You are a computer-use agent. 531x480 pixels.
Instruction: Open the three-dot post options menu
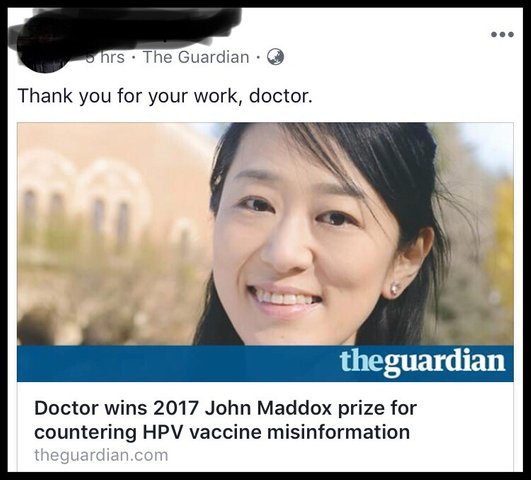coord(503,34)
